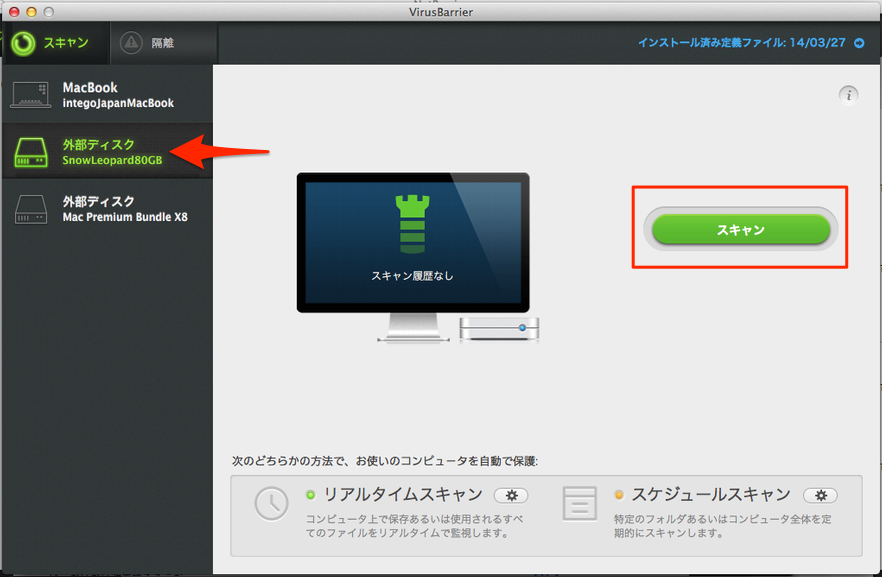The width and height of the screenshot is (882, 577).
Task: Click スキャン履歴なし text on monitor
Action: 412,276
